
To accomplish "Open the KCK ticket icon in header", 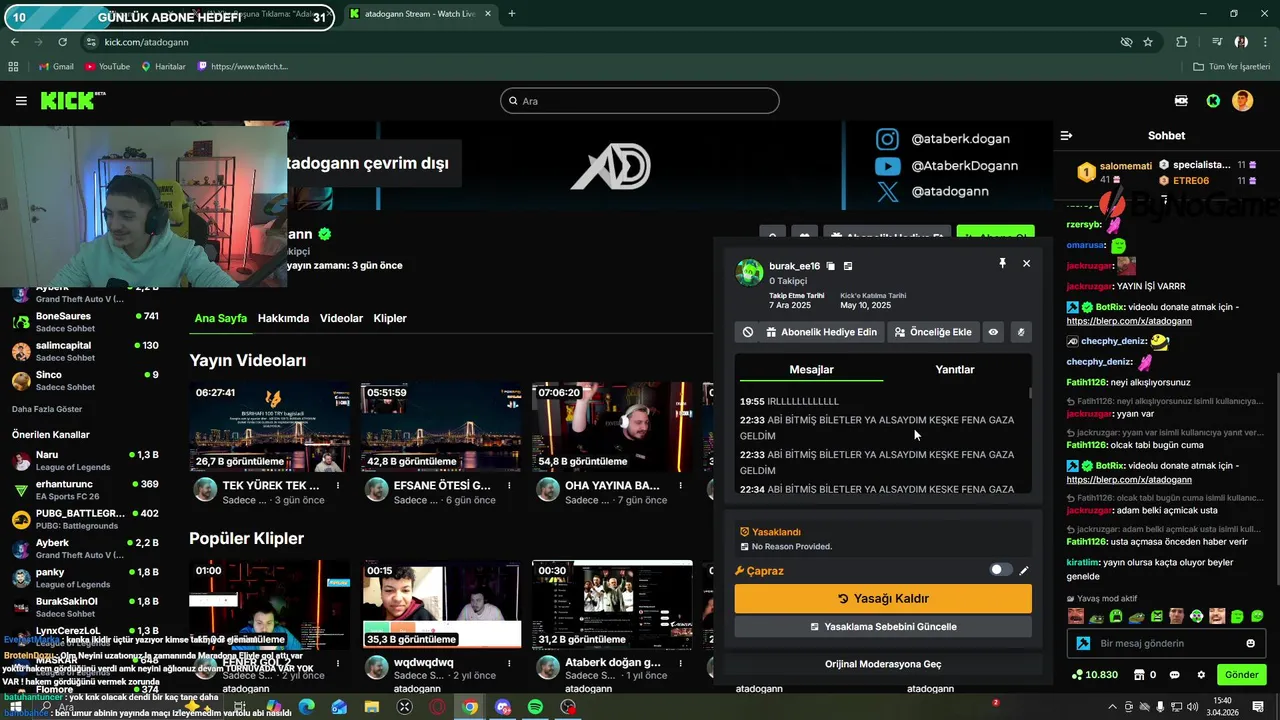I will [1182, 101].
